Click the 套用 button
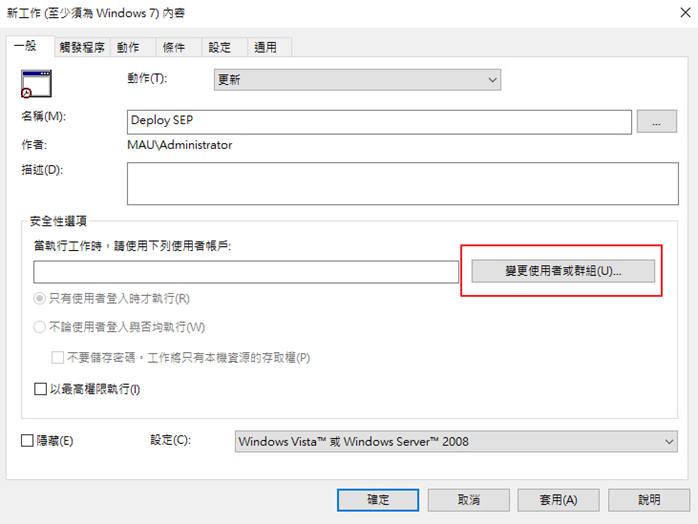Screen dimensions: 698x524 coord(557,499)
